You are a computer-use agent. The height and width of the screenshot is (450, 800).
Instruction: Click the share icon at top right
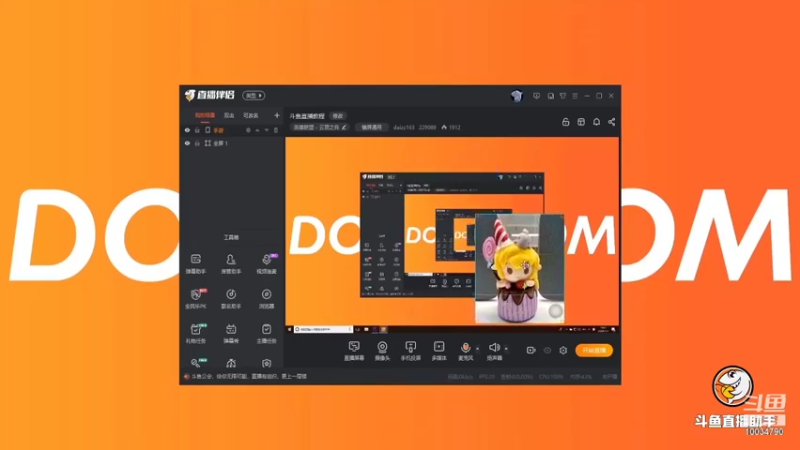(611, 122)
